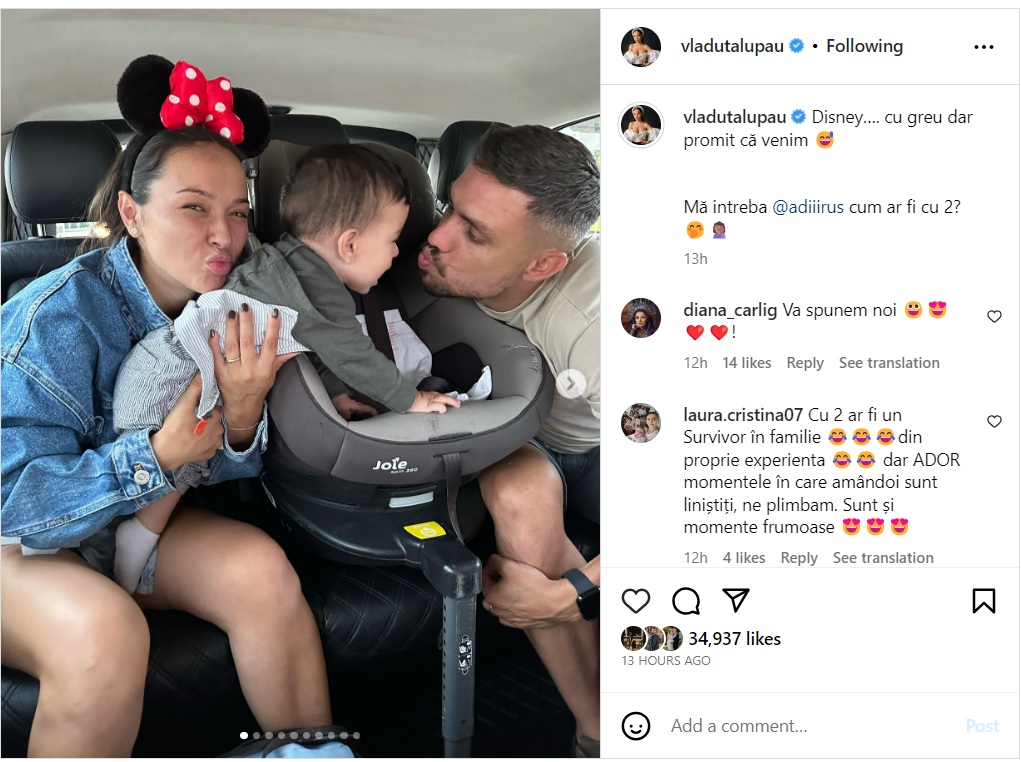Like diana_carlig's comment
The image size is (1021, 762).
(x=994, y=317)
